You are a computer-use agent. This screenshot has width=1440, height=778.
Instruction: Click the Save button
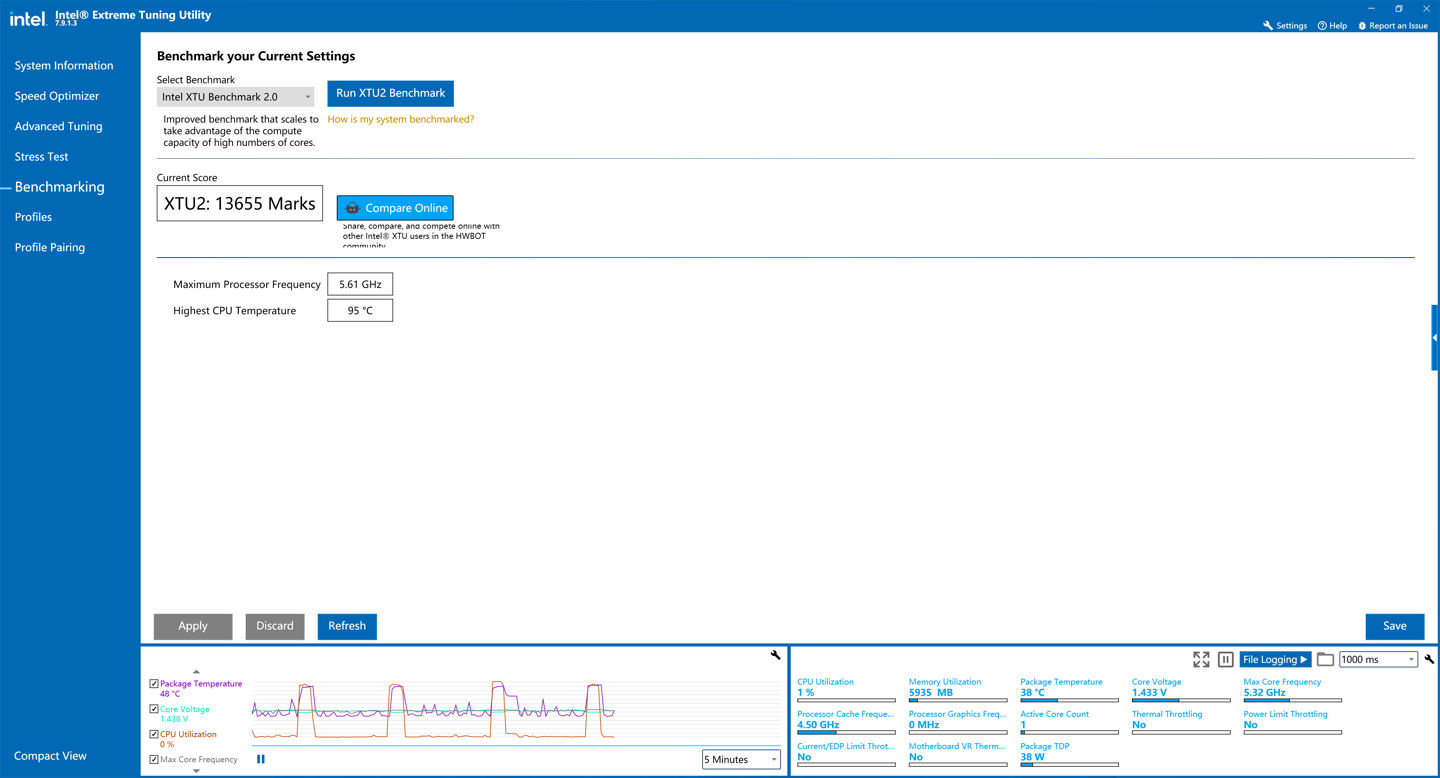click(1395, 626)
